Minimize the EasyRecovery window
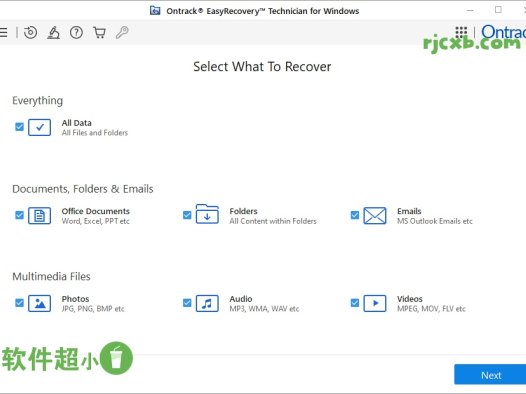The image size is (526, 394). point(470,10)
